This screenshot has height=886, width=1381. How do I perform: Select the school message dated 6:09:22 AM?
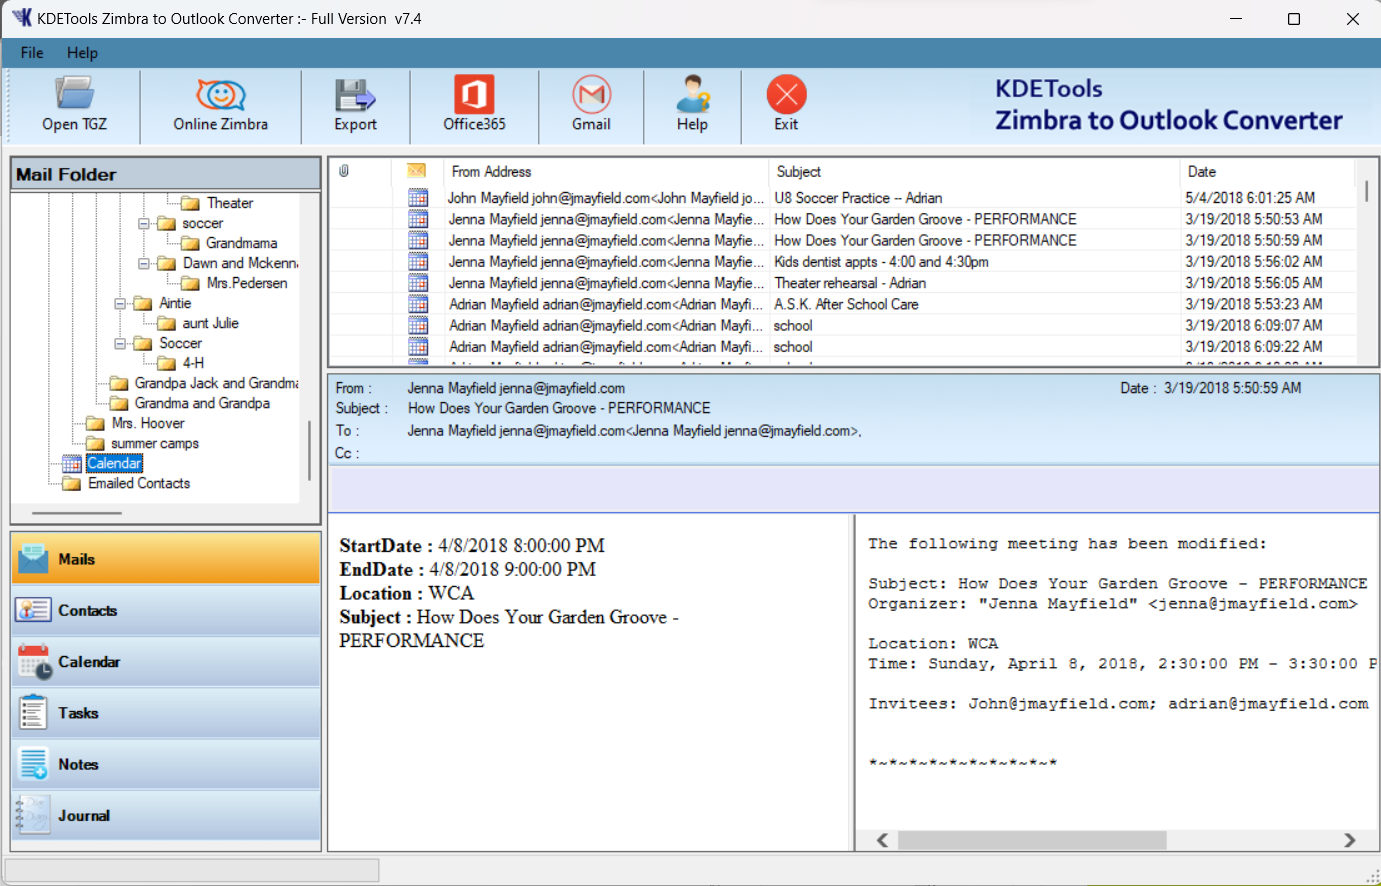[843, 347]
